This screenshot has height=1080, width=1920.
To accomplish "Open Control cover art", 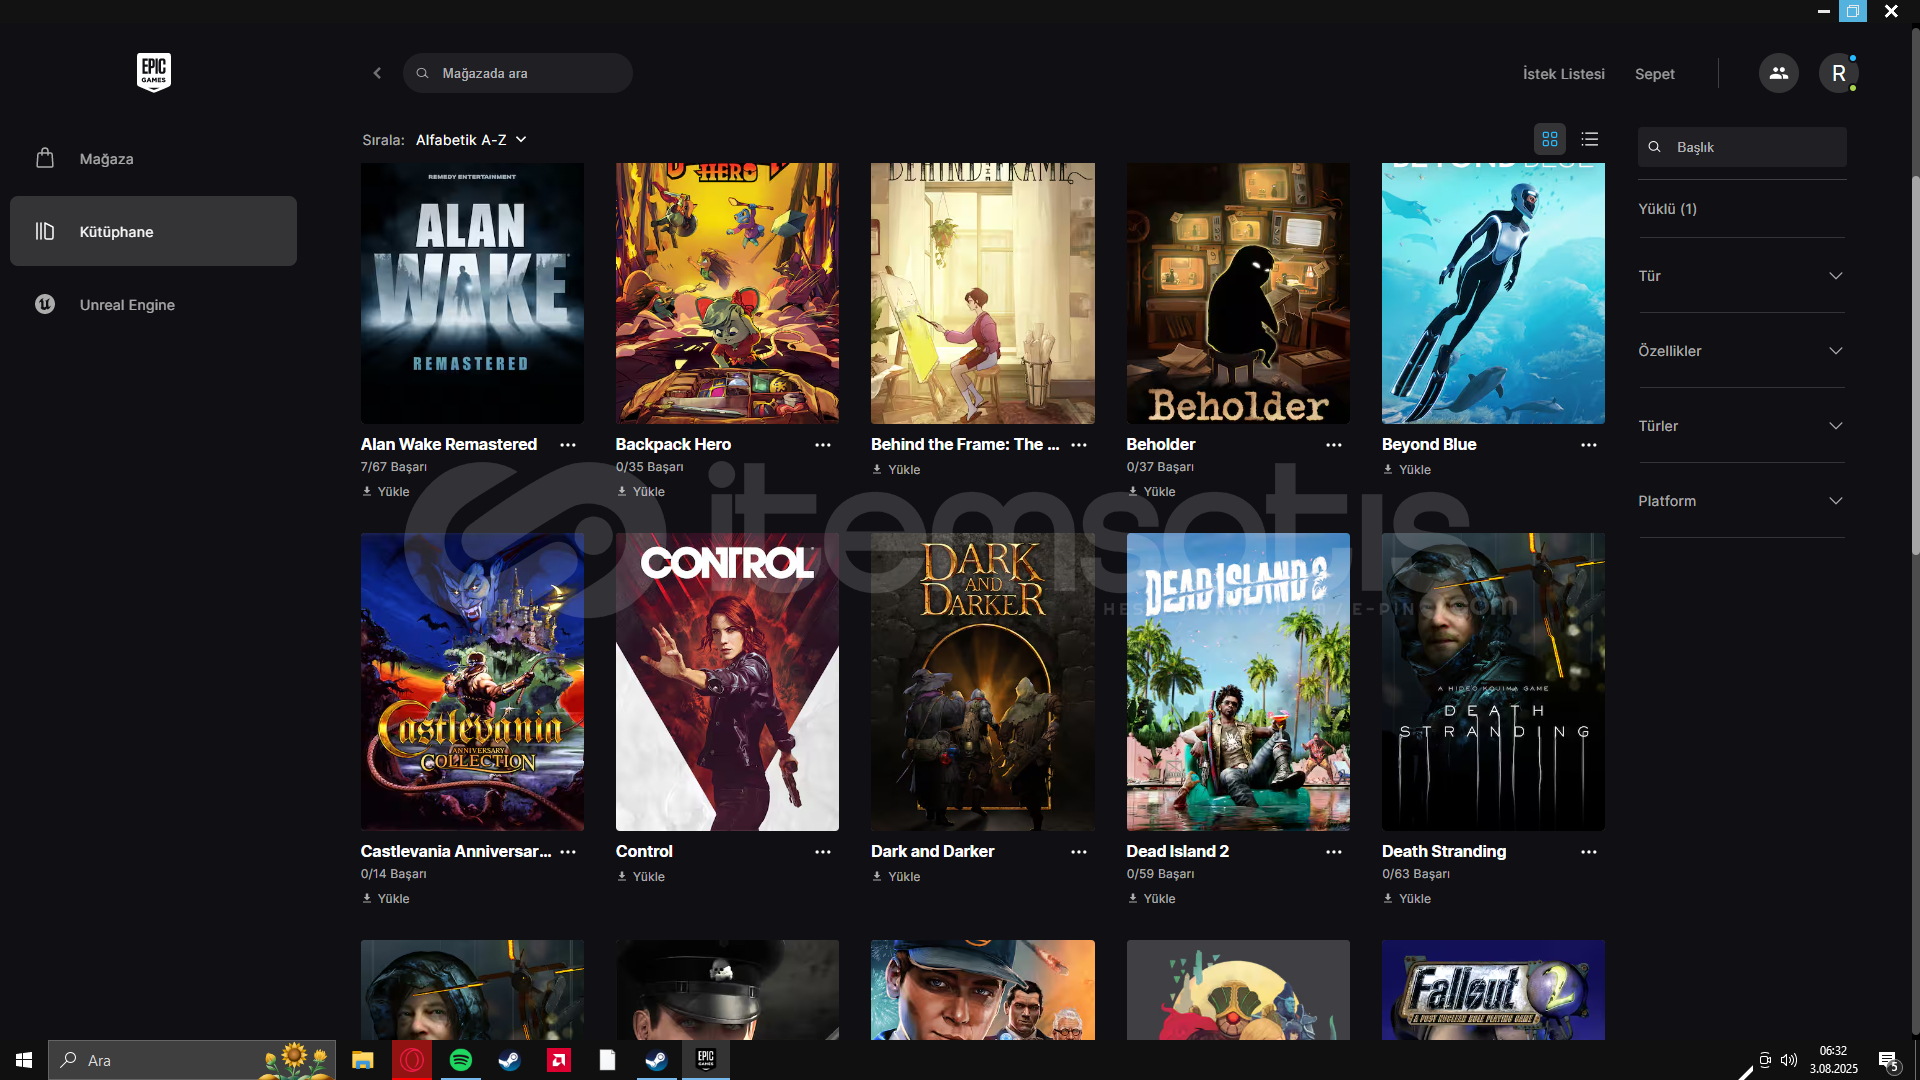I will [727, 681].
